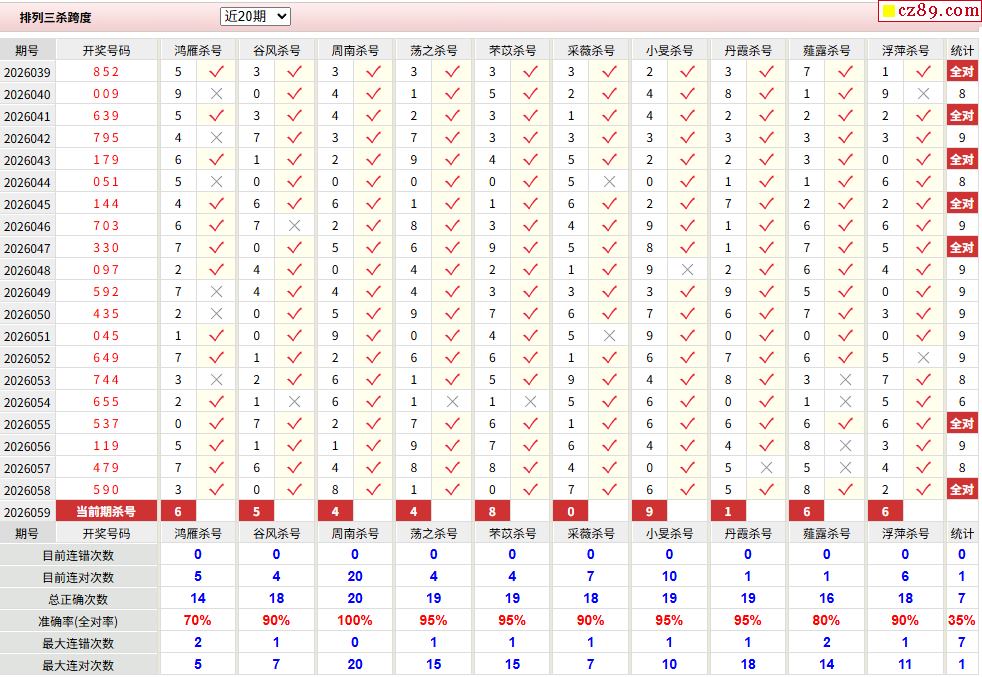
Task: Click the current 芣苡杀号 red number 8
Action: pyautogui.click(x=492, y=511)
